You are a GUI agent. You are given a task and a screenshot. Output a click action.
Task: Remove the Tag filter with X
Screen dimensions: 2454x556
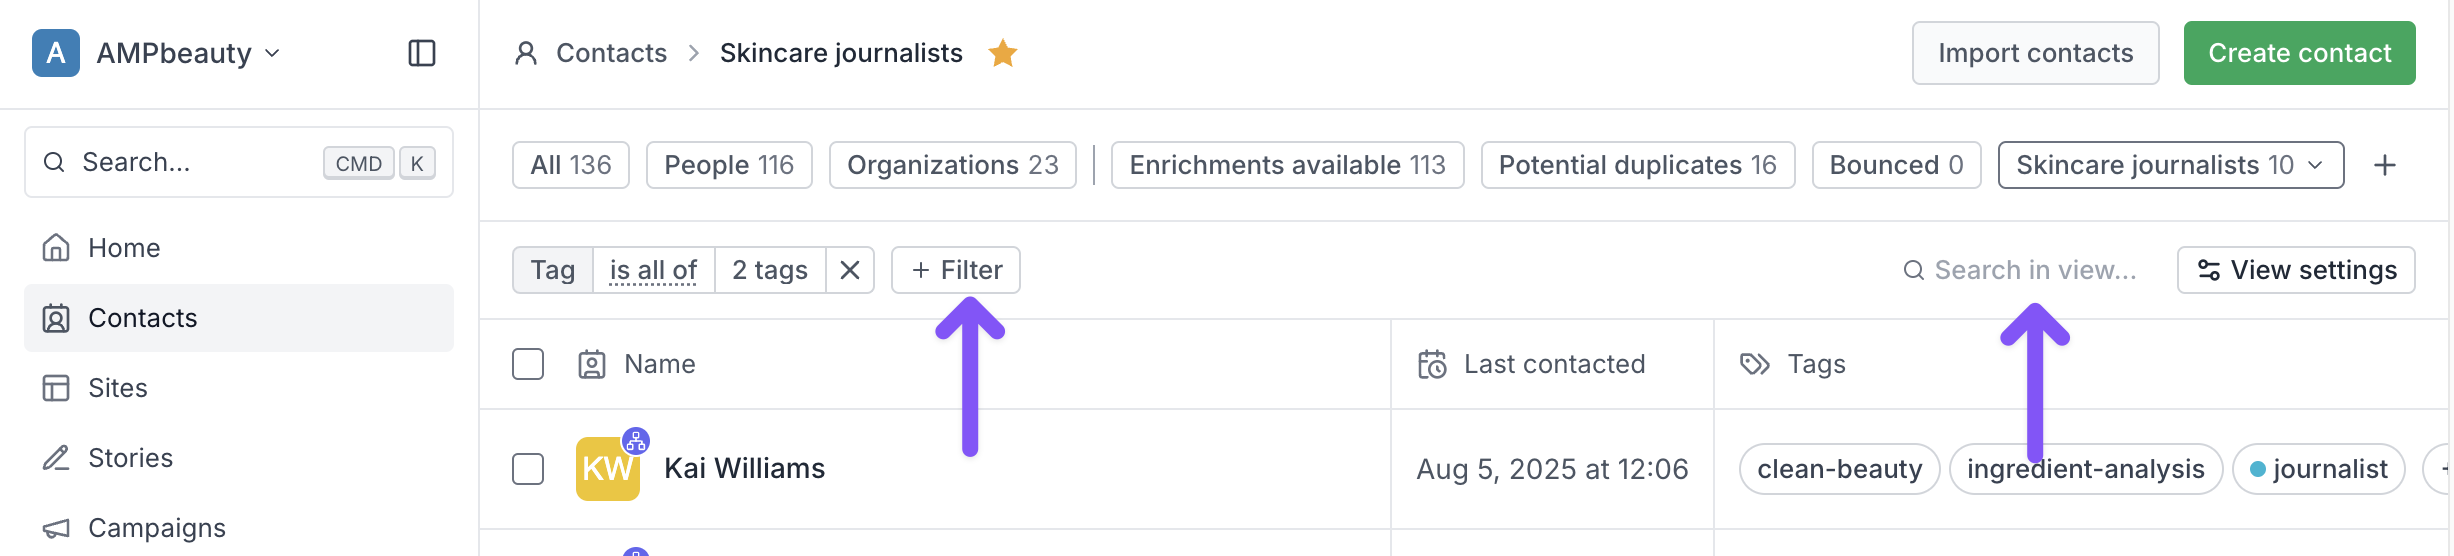[x=850, y=270]
